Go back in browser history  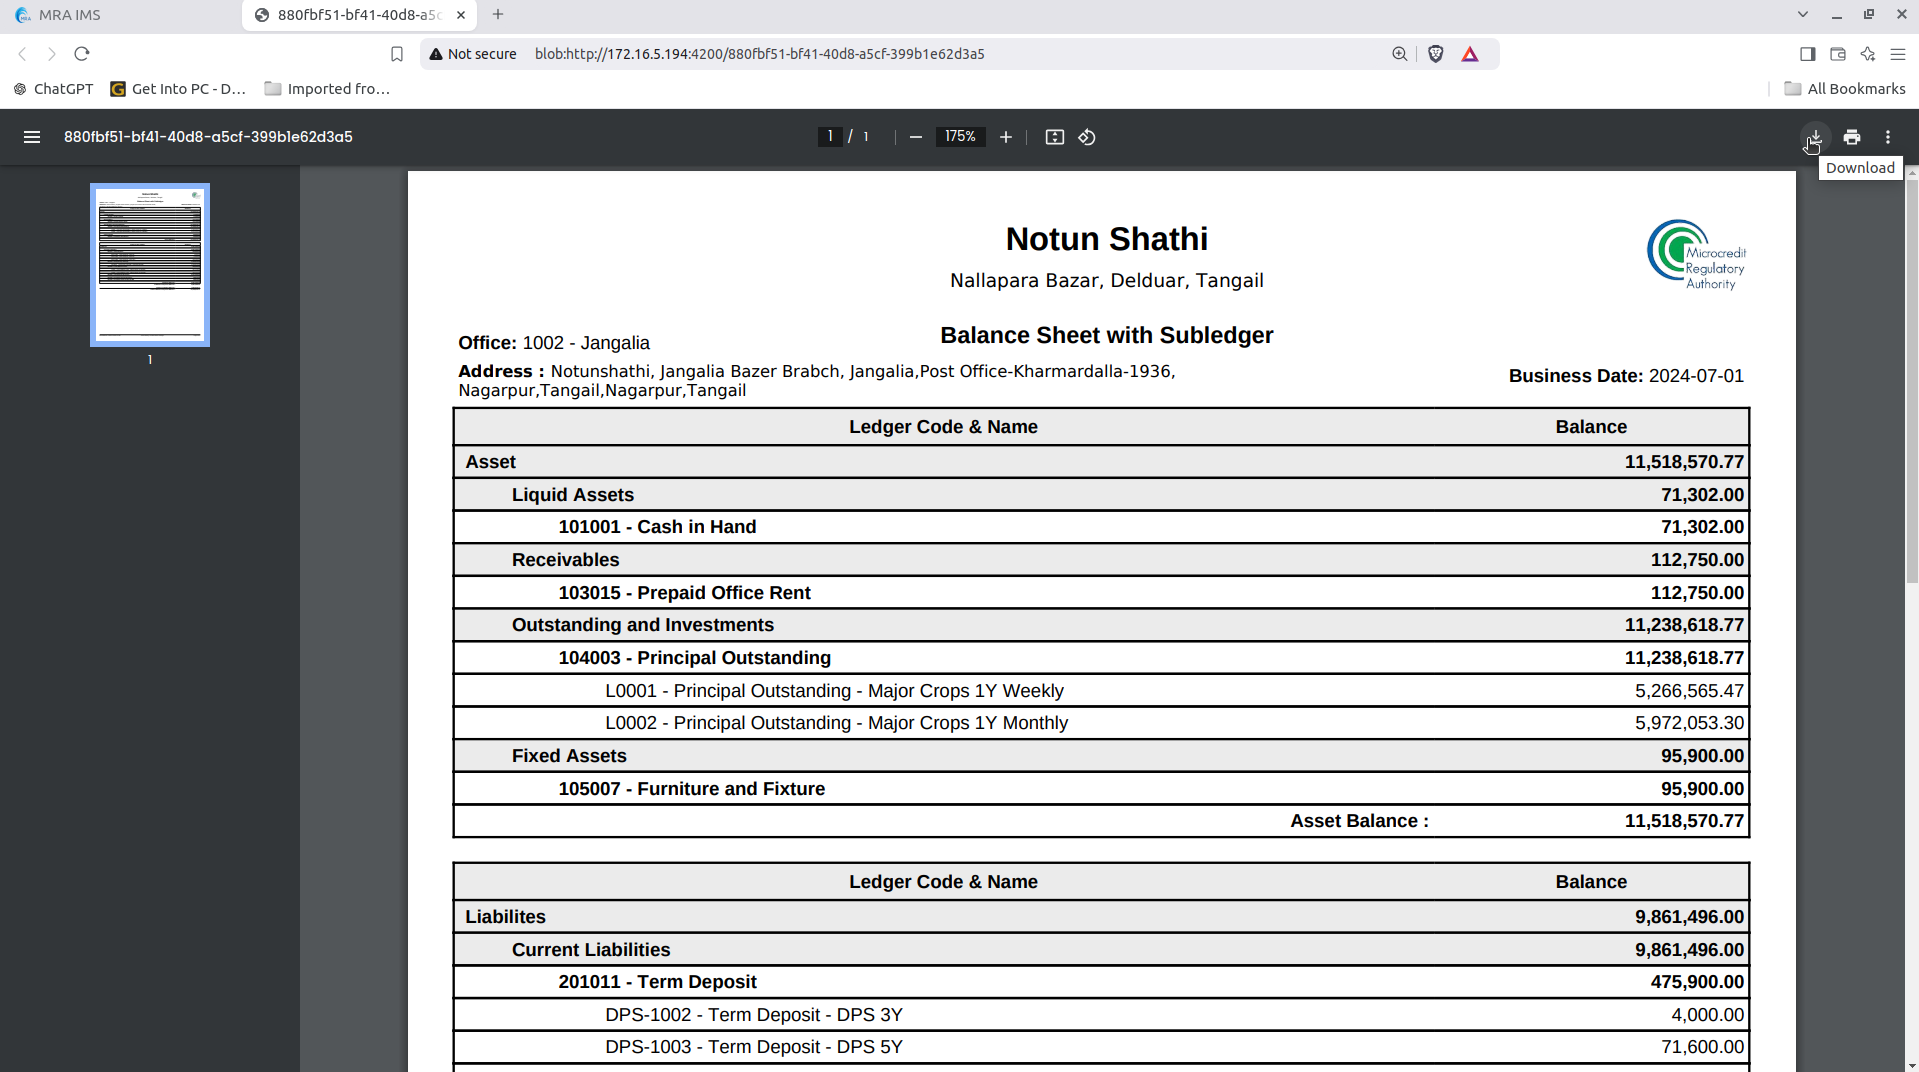click(22, 54)
